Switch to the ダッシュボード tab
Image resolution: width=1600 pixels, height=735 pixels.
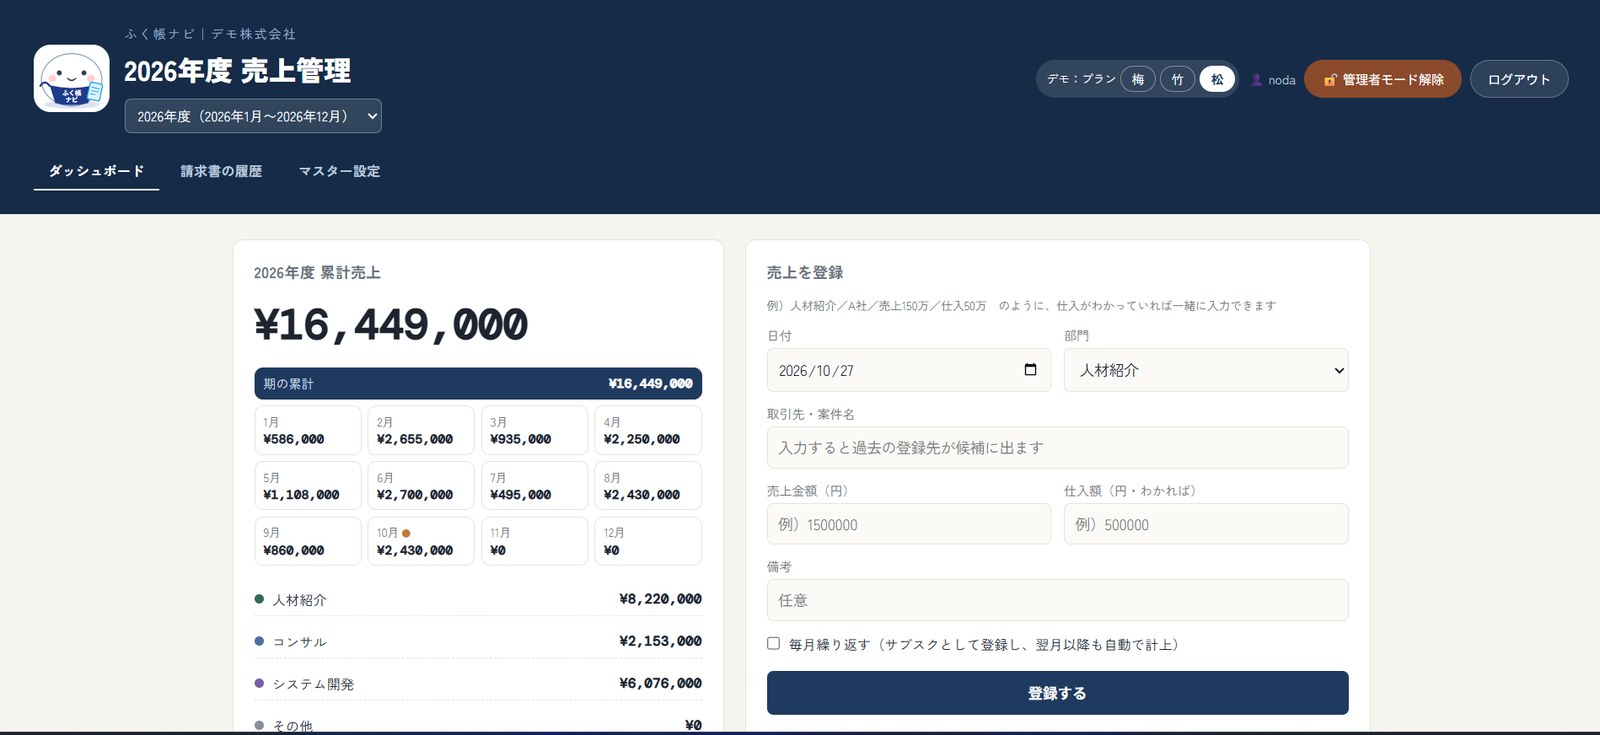(96, 171)
